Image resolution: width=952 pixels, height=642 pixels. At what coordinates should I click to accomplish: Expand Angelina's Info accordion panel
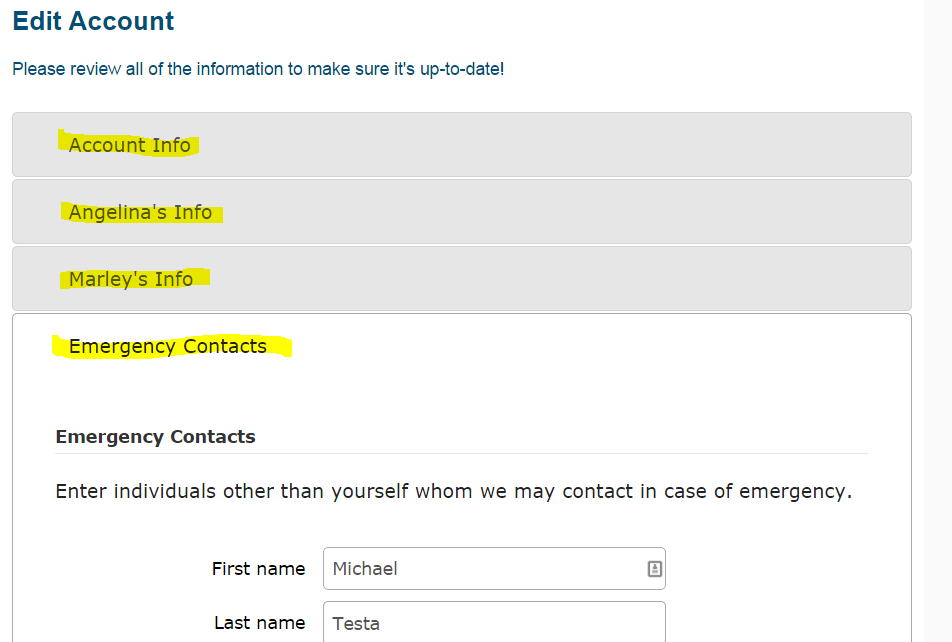pos(140,212)
